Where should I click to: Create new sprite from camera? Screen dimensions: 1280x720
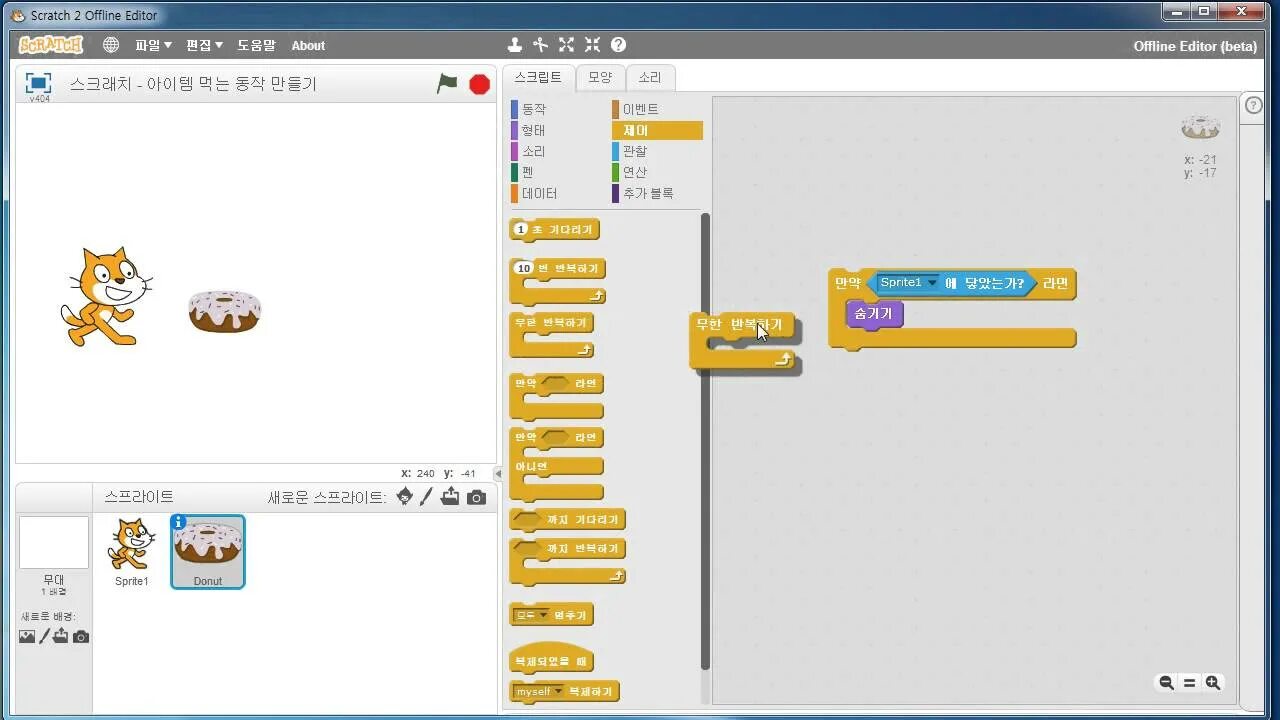tap(477, 497)
